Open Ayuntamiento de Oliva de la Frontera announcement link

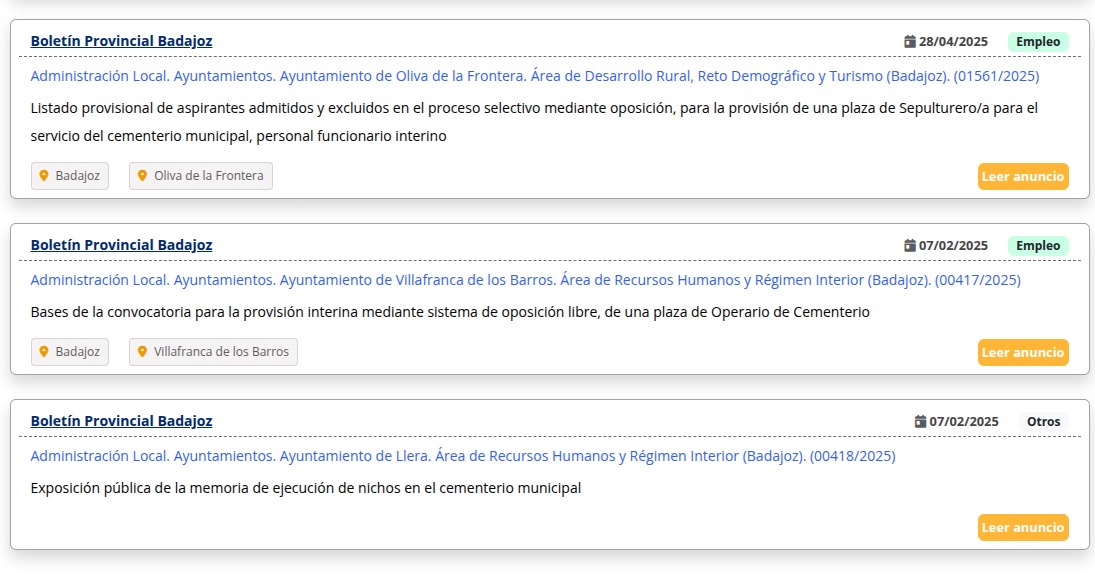[535, 76]
